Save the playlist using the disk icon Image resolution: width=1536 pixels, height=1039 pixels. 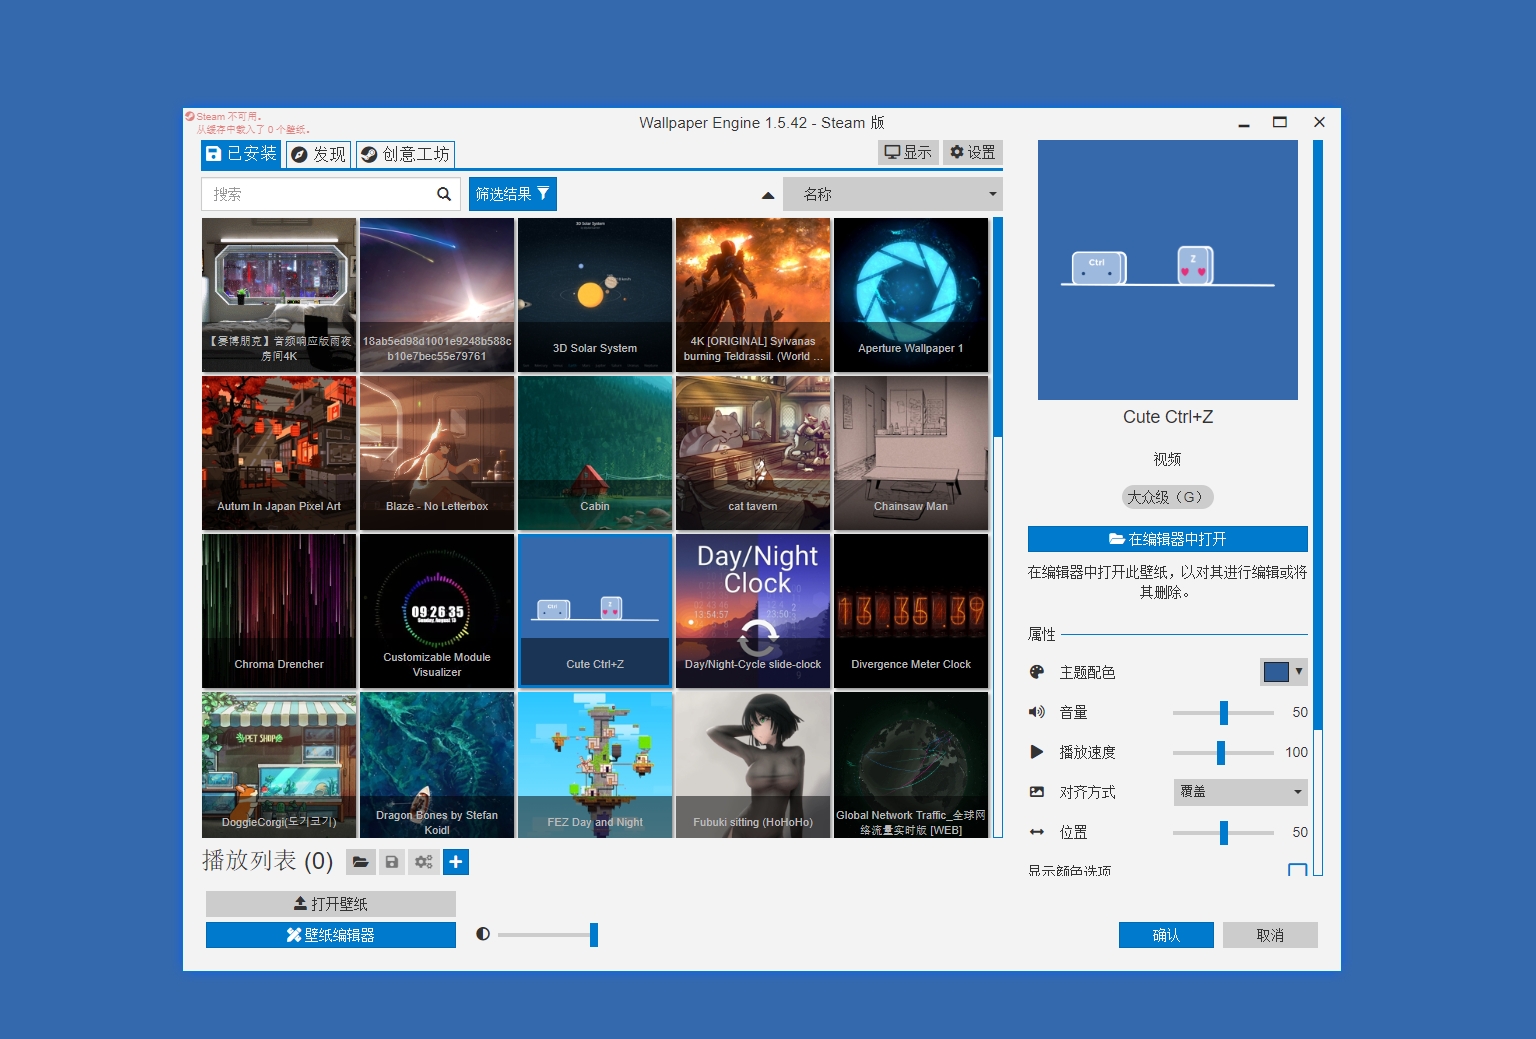coord(392,861)
